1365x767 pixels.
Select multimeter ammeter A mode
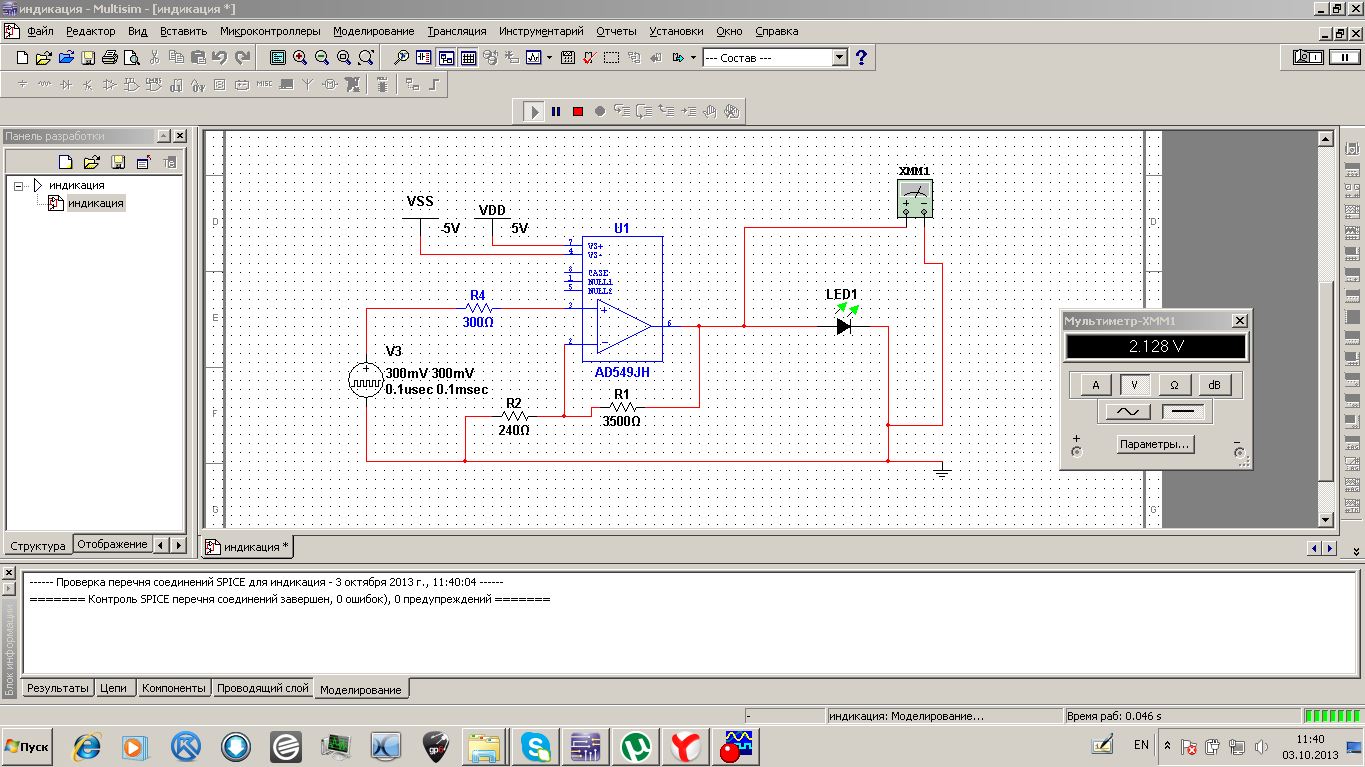tap(1095, 385)
